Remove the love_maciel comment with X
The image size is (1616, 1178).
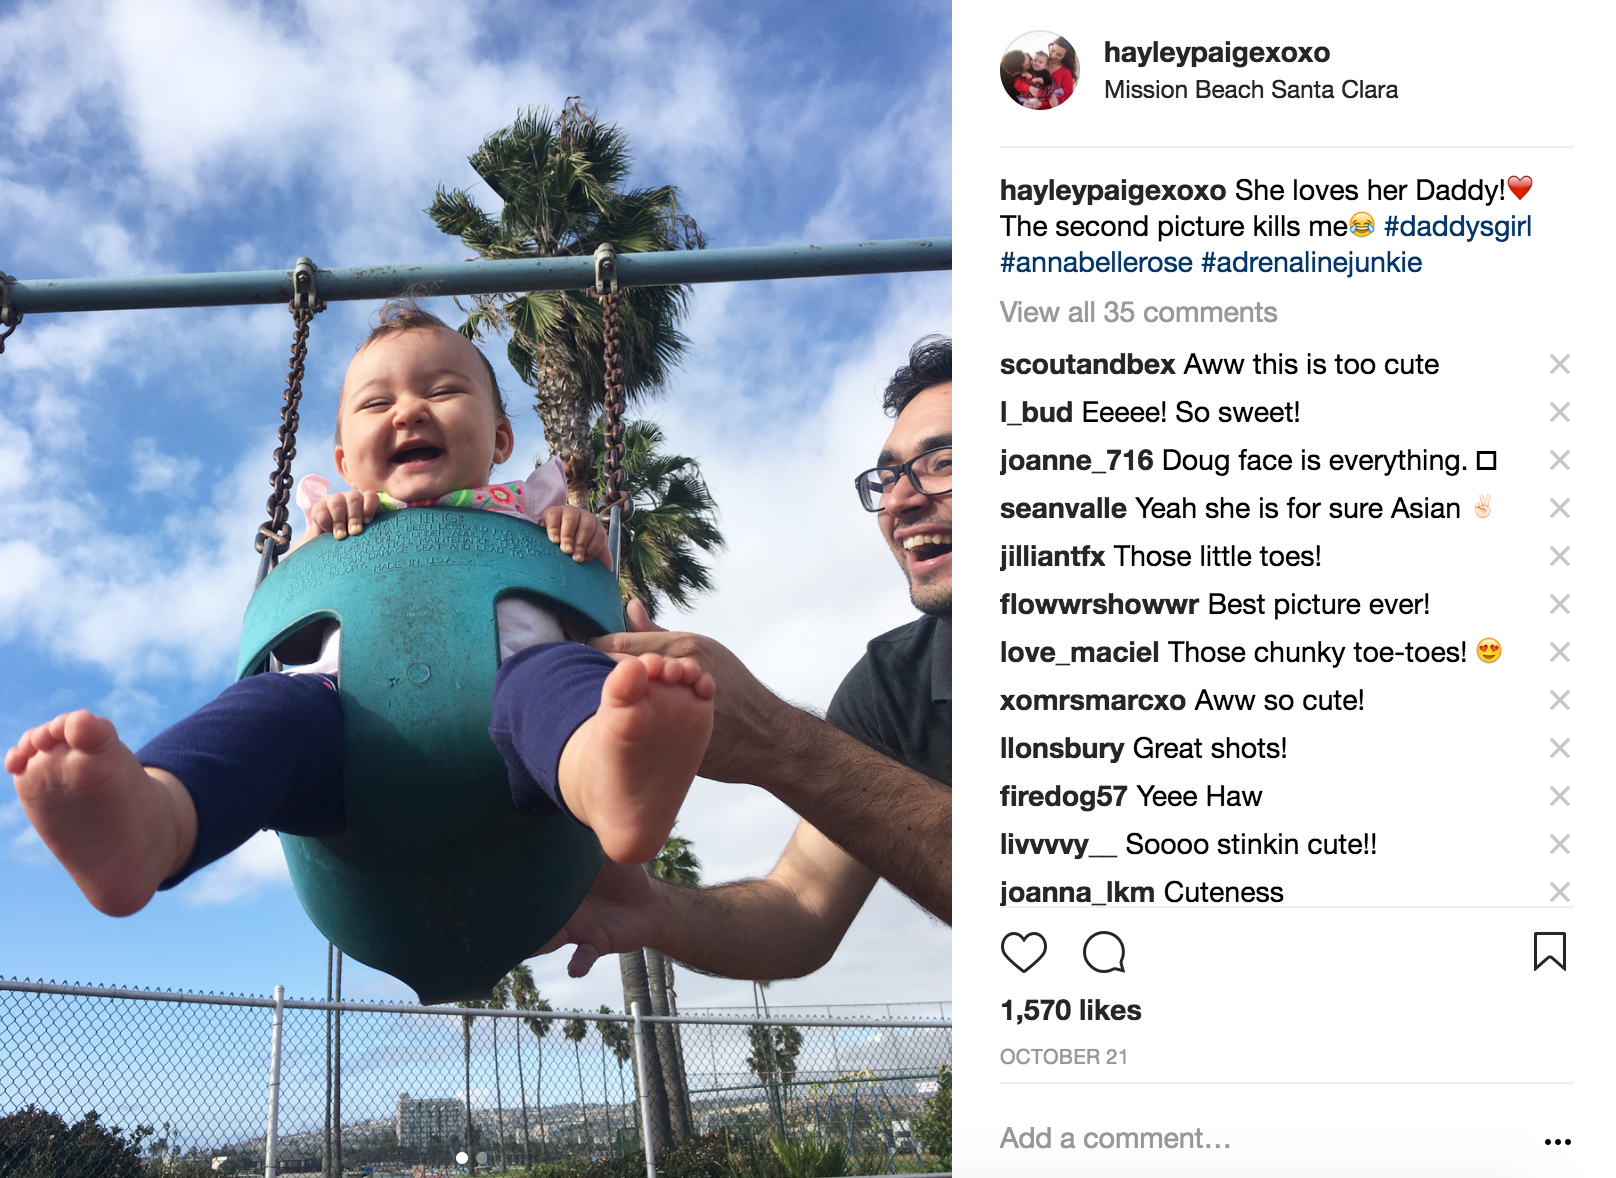(x=1559, y=652)
